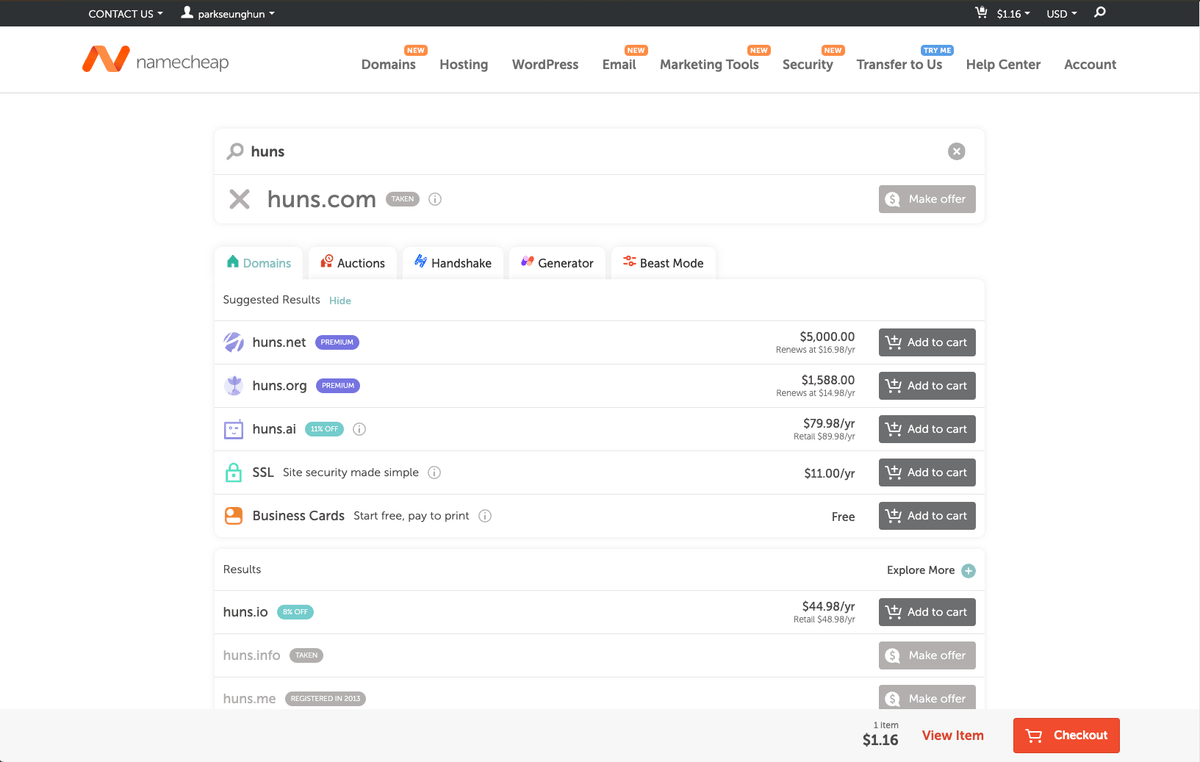Add huns.ai to cart

click(x=927, y=429)
